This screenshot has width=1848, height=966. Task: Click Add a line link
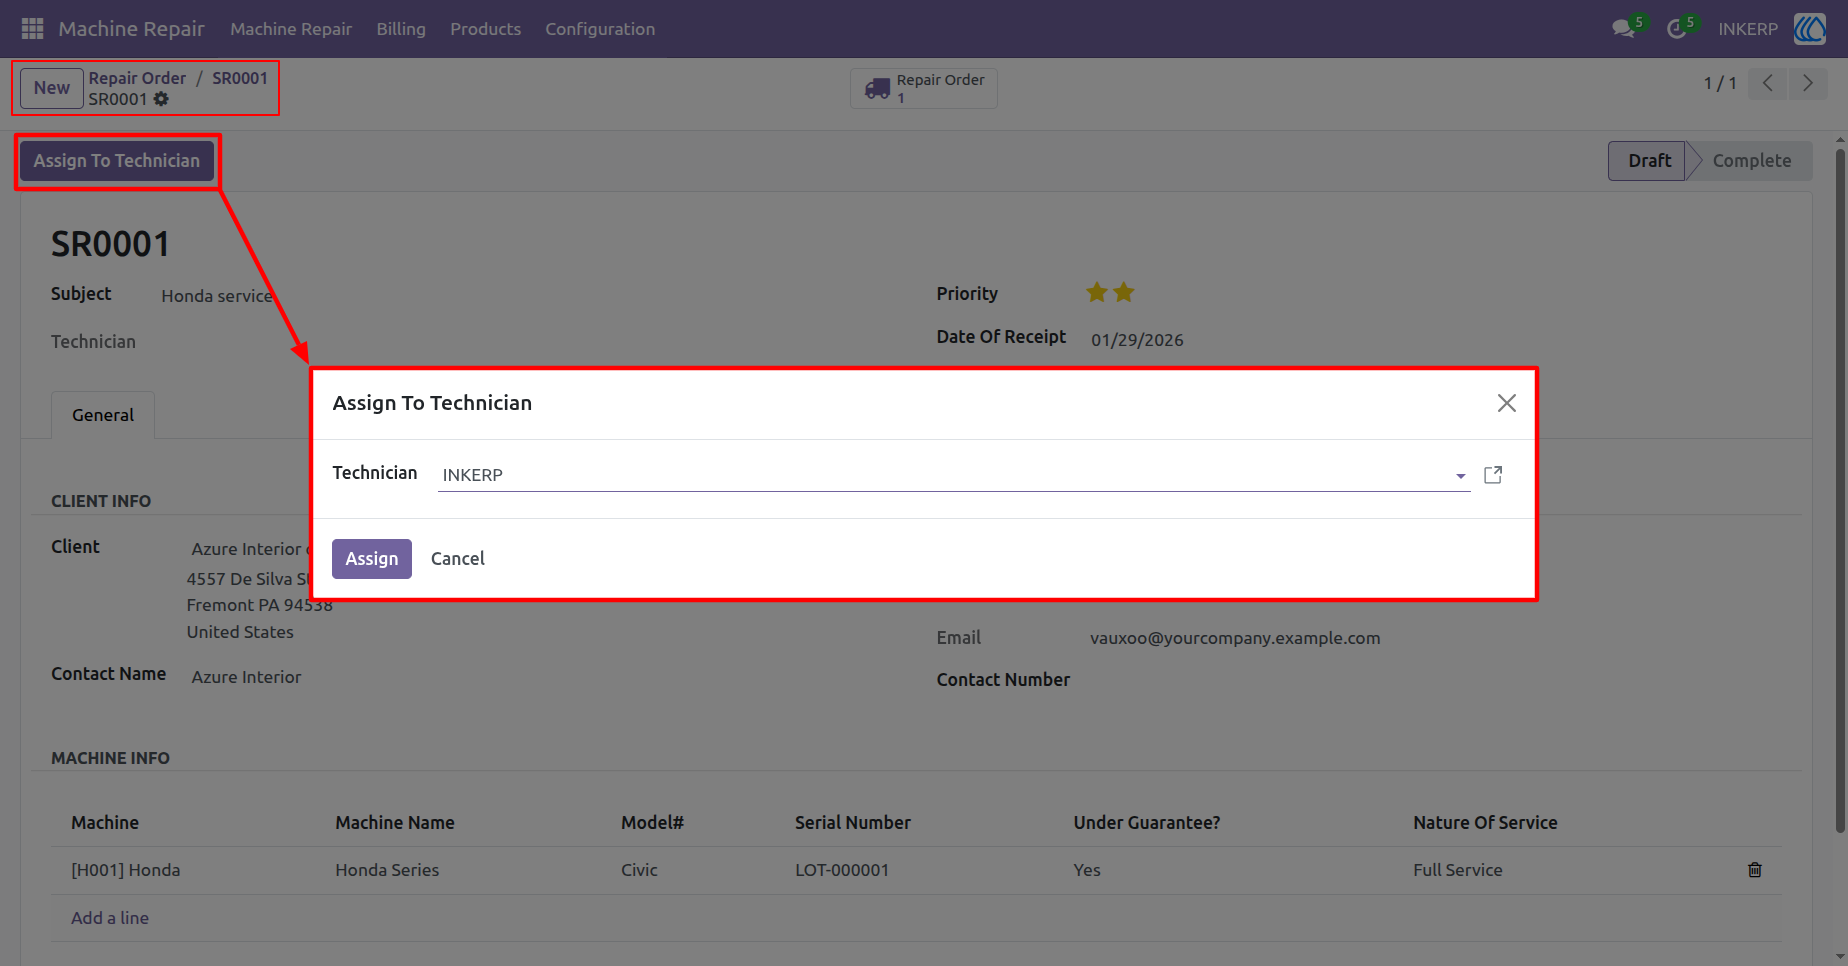point(110,918)
